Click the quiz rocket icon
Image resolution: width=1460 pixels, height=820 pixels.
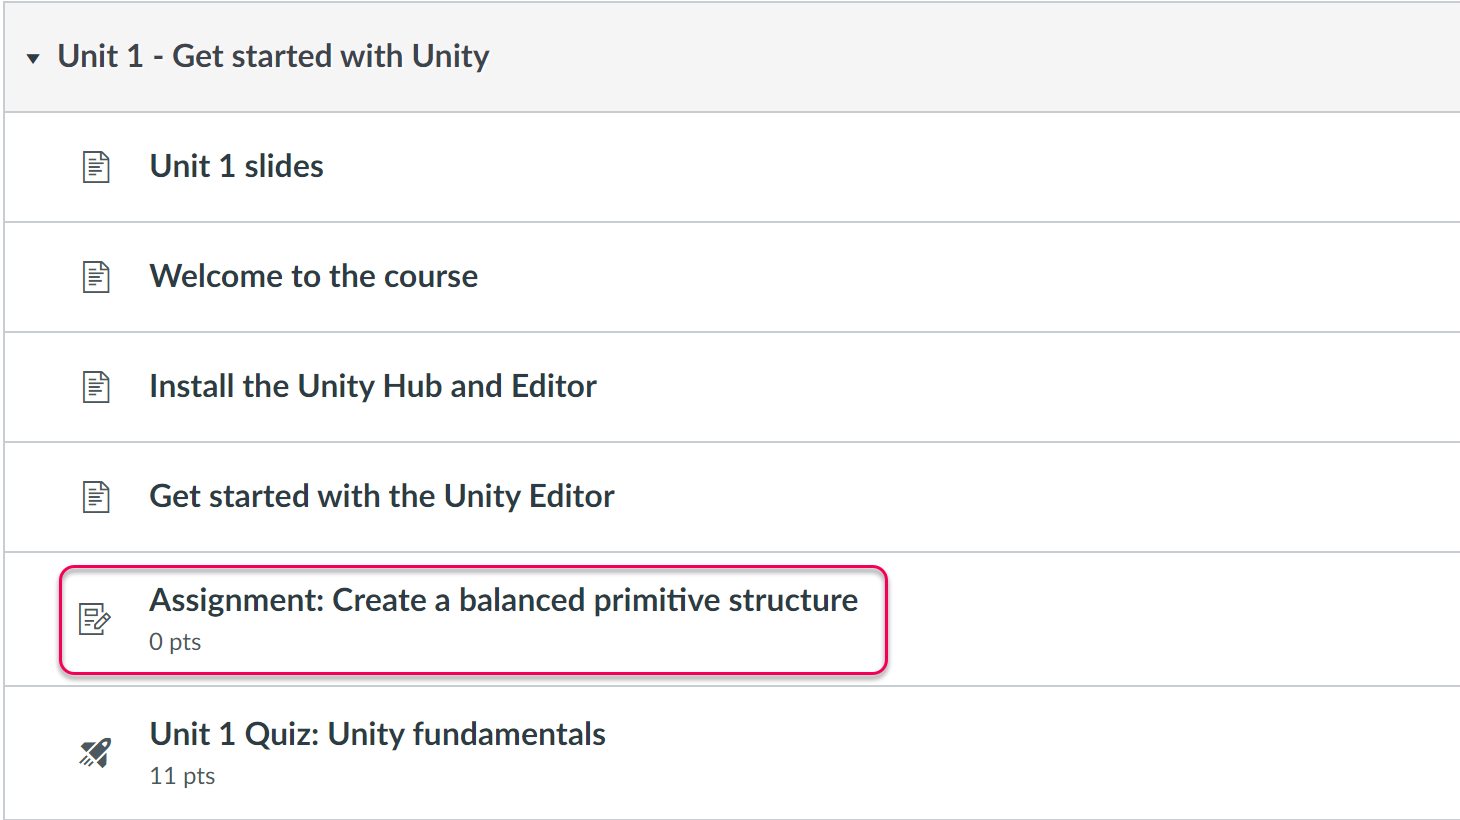[x=95, y=753]
